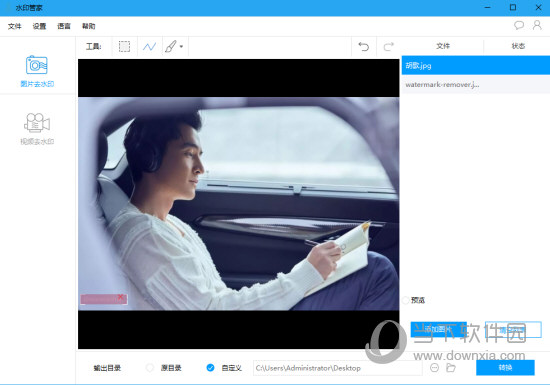Open the feedback chat bubble icon

[x=519, y=25]
